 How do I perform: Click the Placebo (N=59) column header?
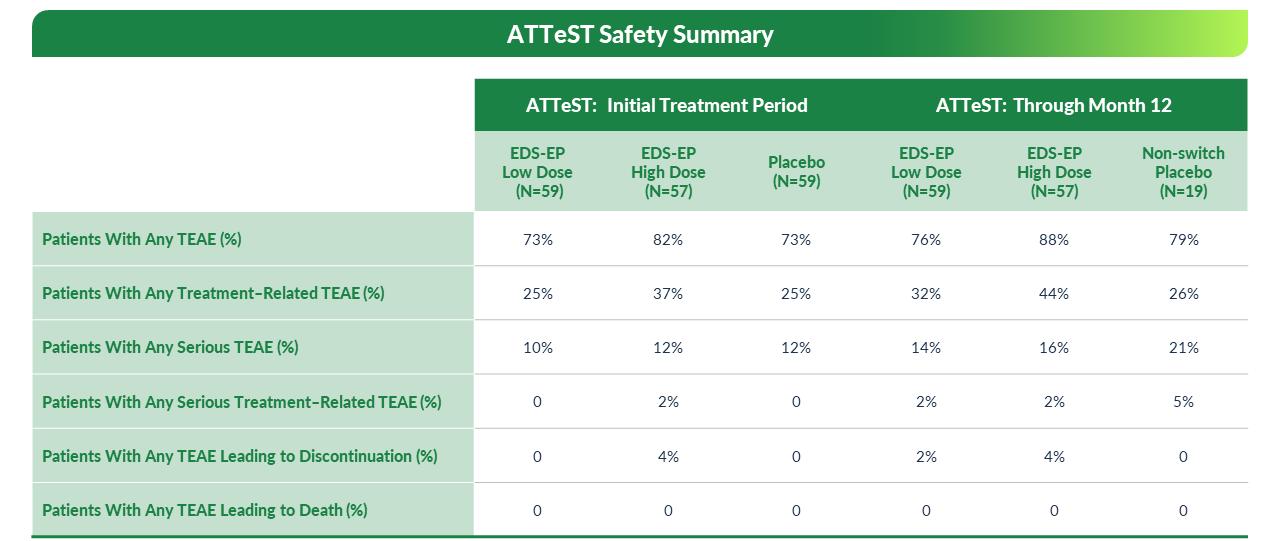[796, 172]
